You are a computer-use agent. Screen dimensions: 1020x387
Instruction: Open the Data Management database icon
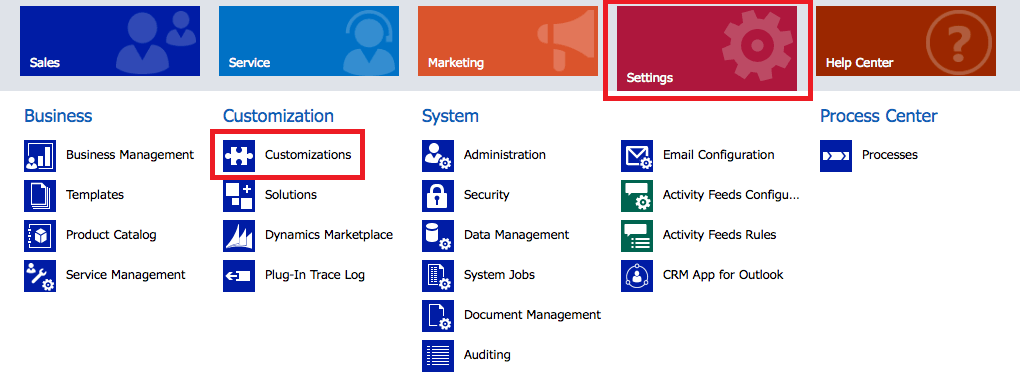(x=438, y=235)
